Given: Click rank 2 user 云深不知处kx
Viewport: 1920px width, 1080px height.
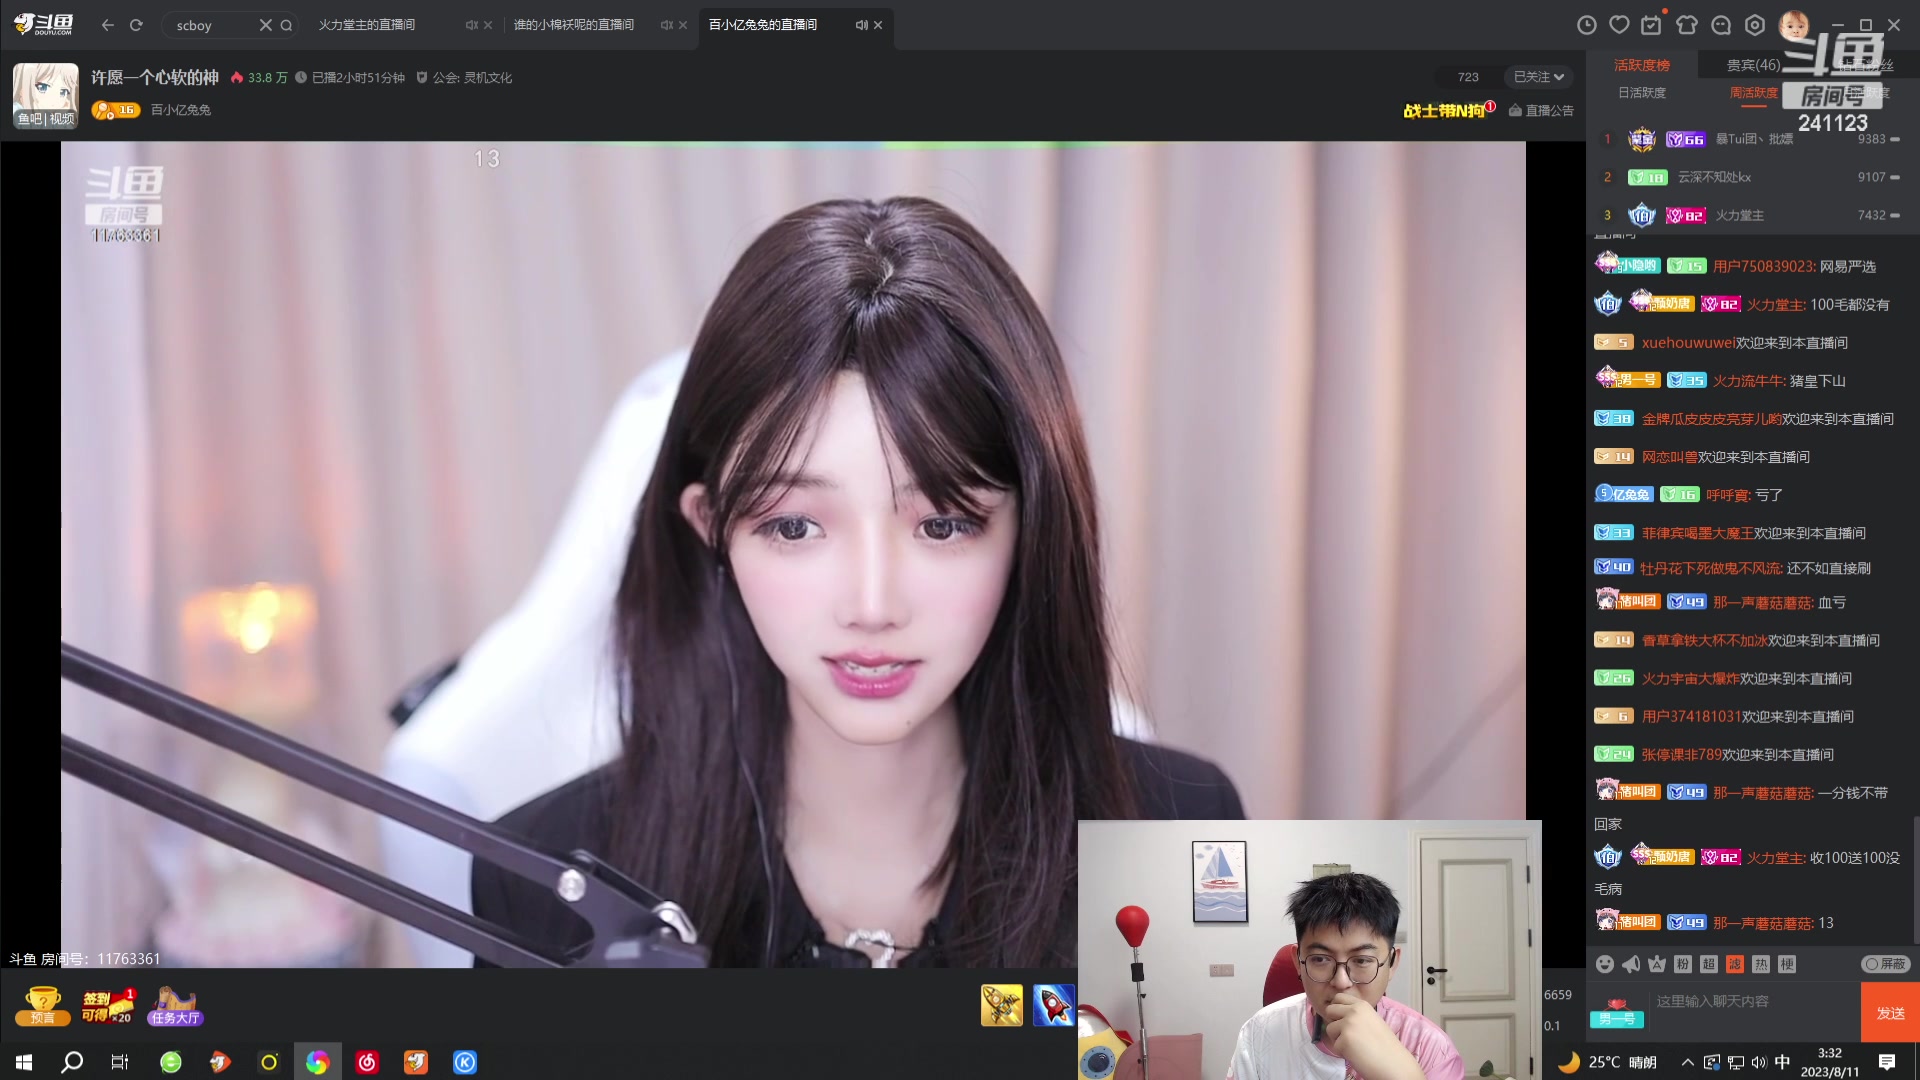Looking at the screenshot, I should [x=1714, y=178].
